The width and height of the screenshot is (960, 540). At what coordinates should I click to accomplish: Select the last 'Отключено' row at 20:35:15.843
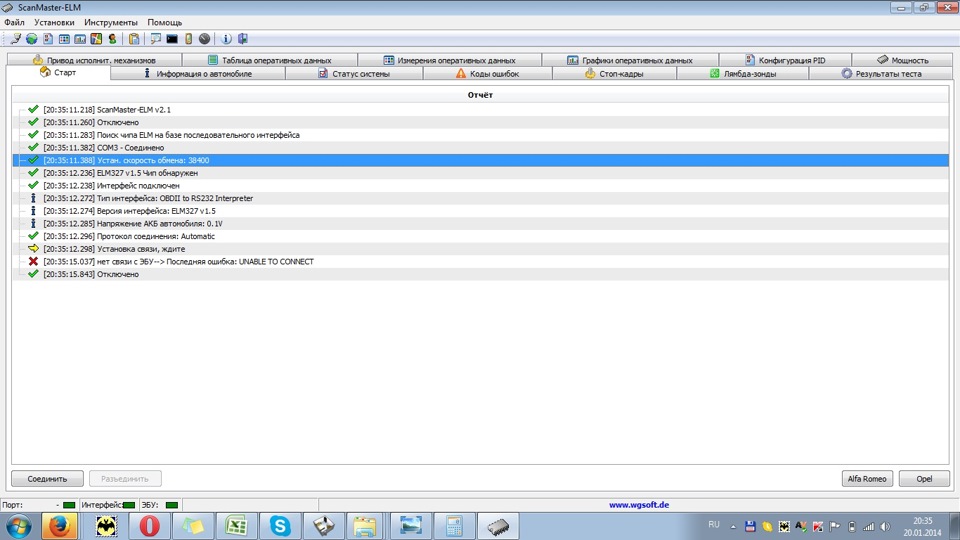pos(481,274)
